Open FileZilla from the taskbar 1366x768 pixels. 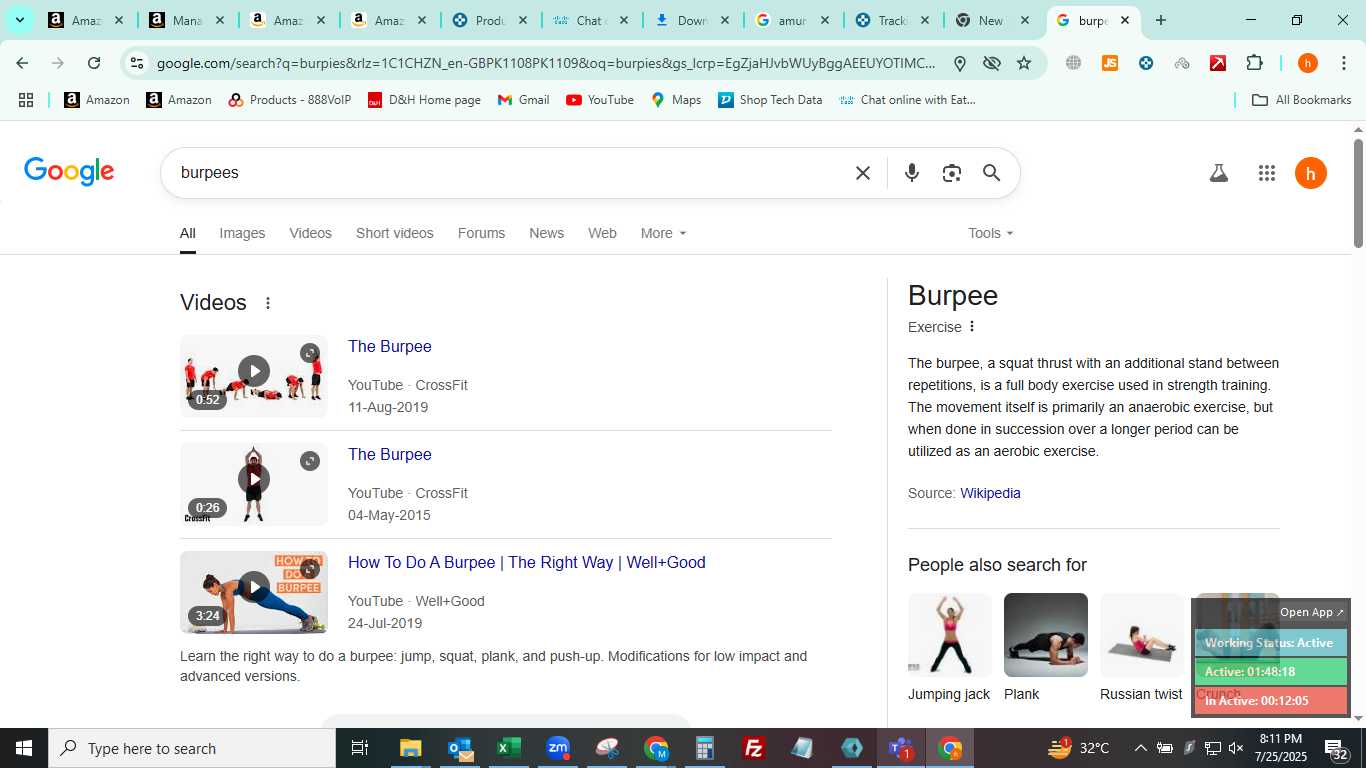(754, 748)
